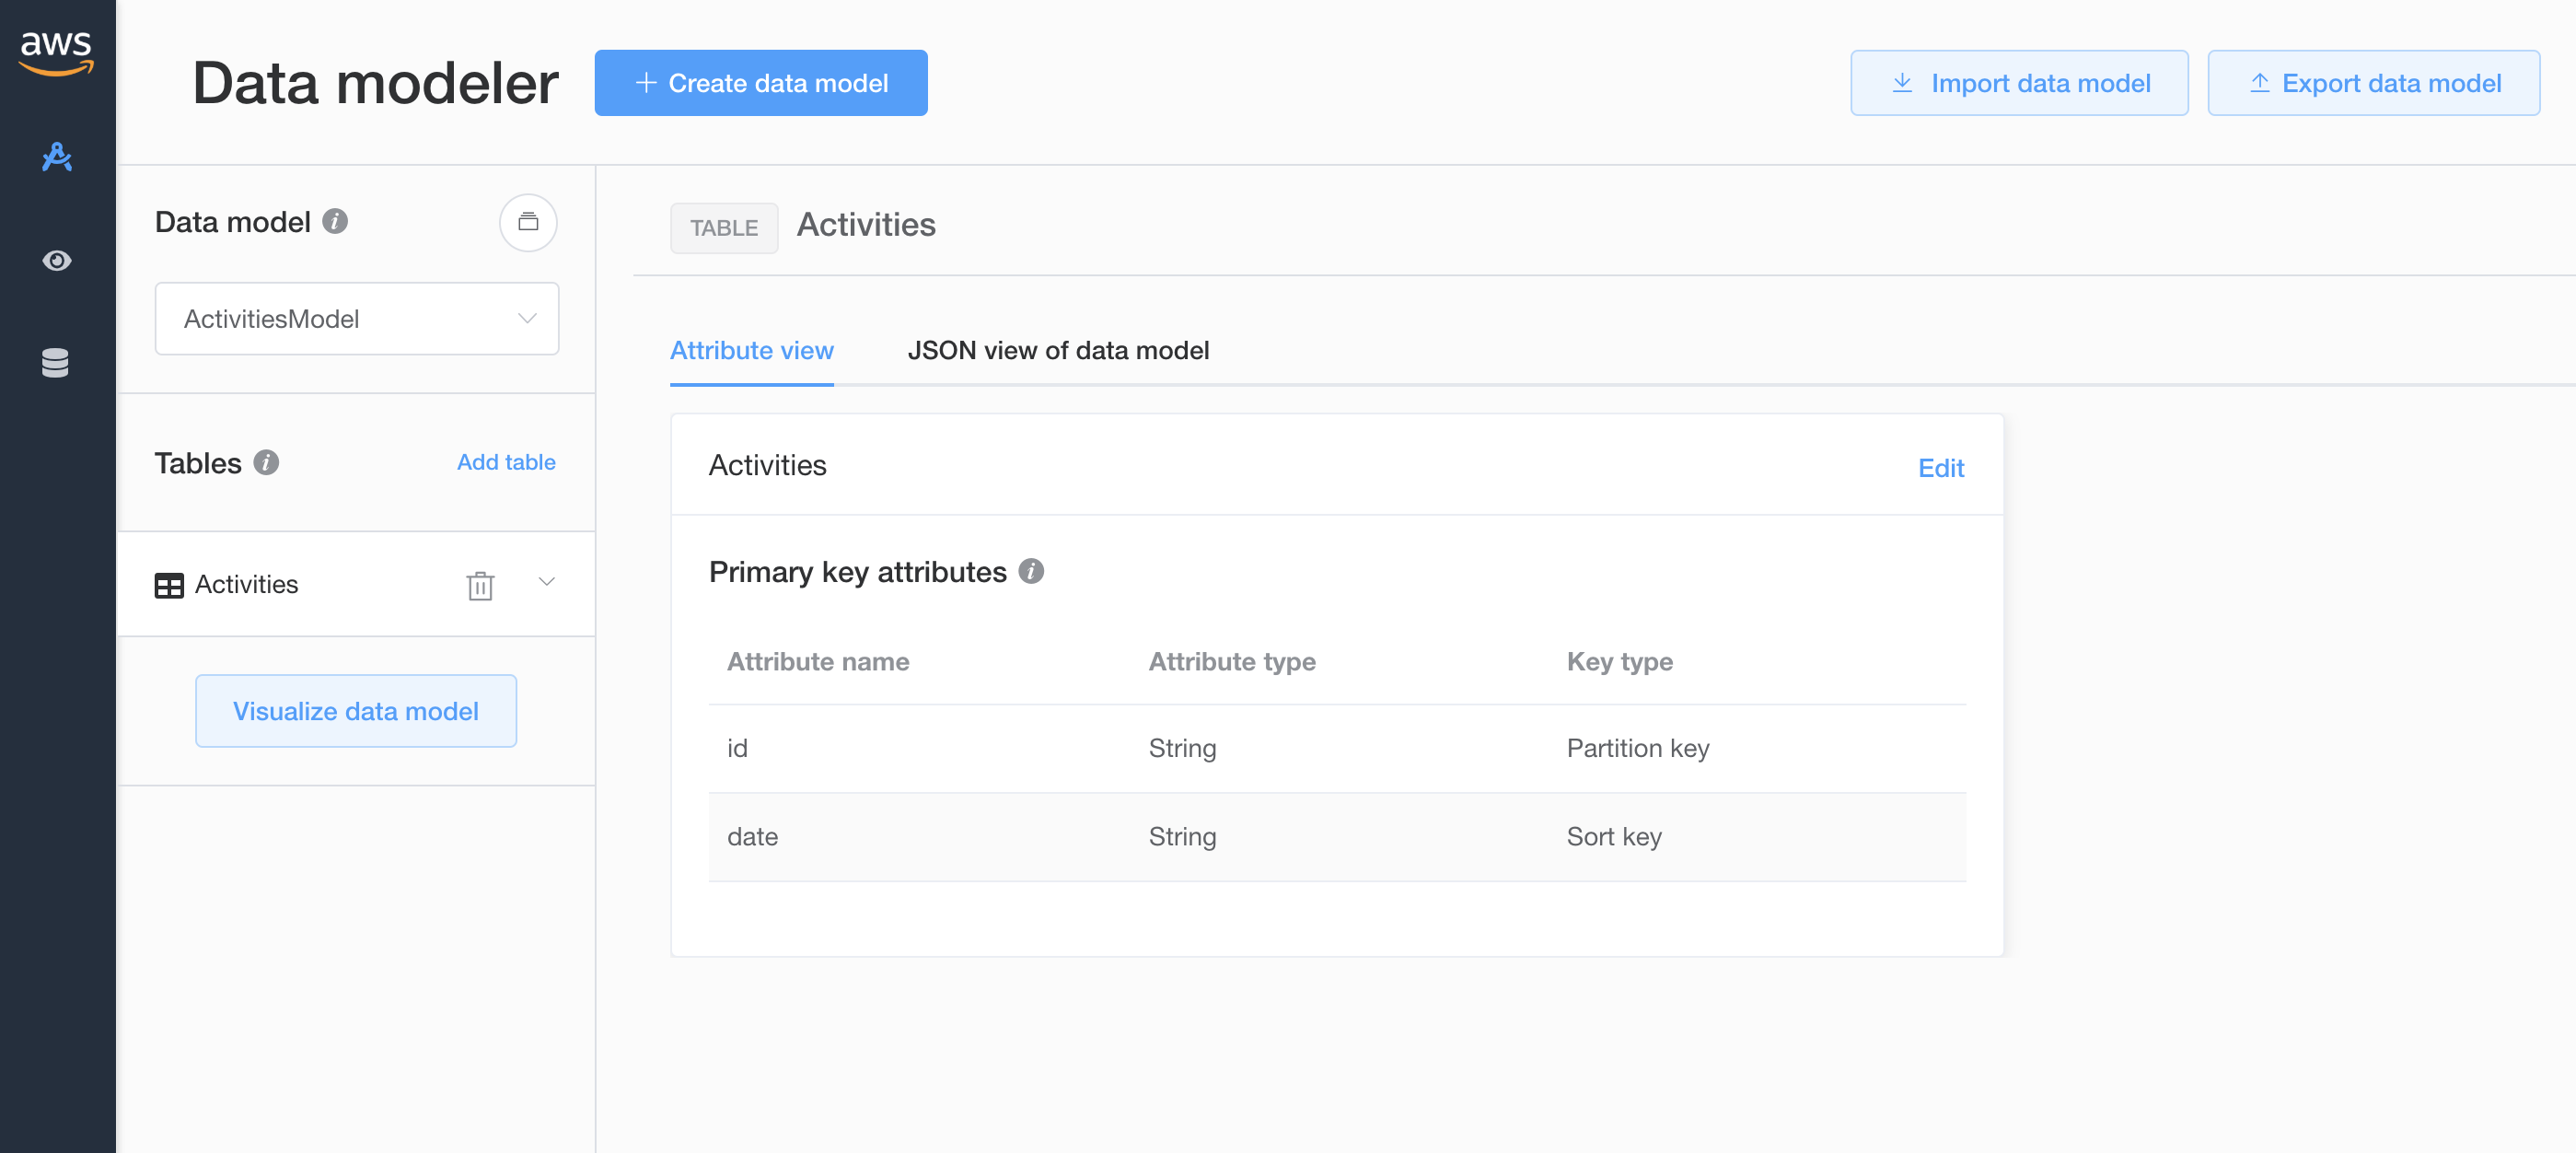
Task: Open the Operation builder database icon
Action: click(x=56, y=362)
